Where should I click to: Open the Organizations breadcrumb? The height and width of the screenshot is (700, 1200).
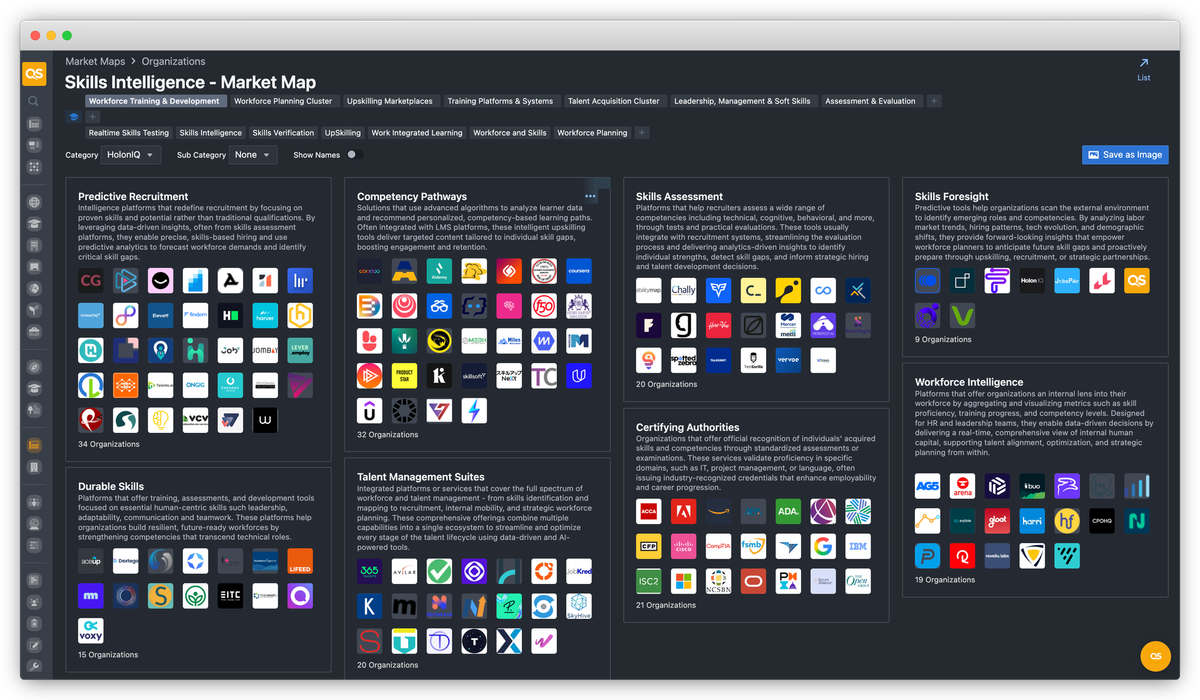pyautogui.click(x=173, y=62)
